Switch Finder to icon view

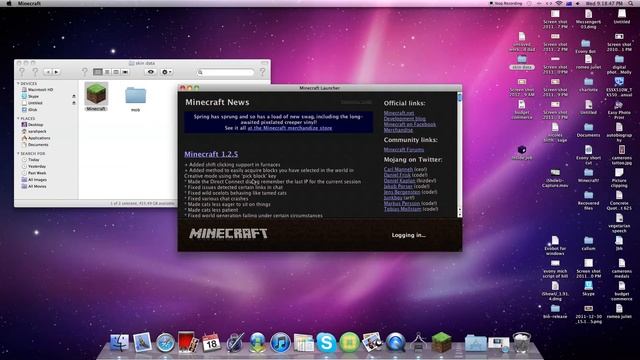98,72
